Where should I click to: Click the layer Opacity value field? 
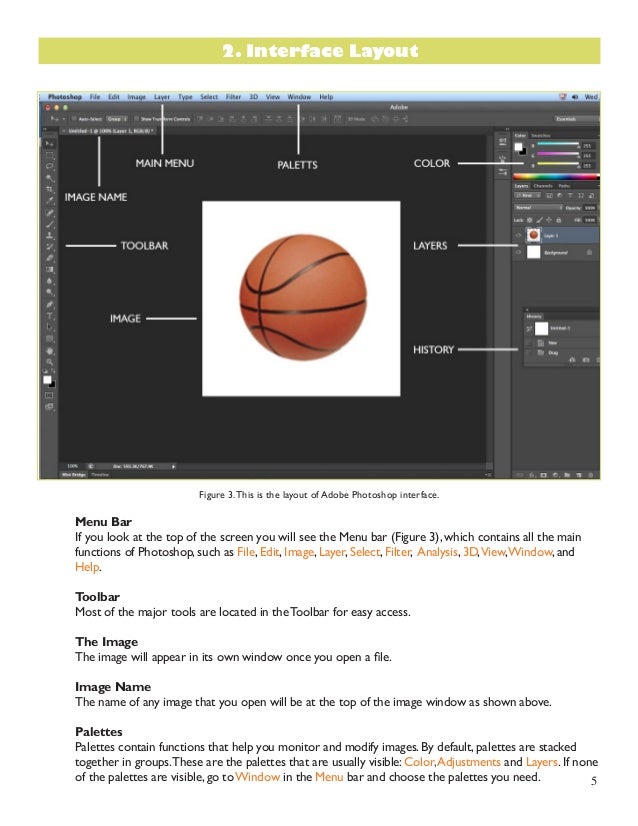point(590,208)
